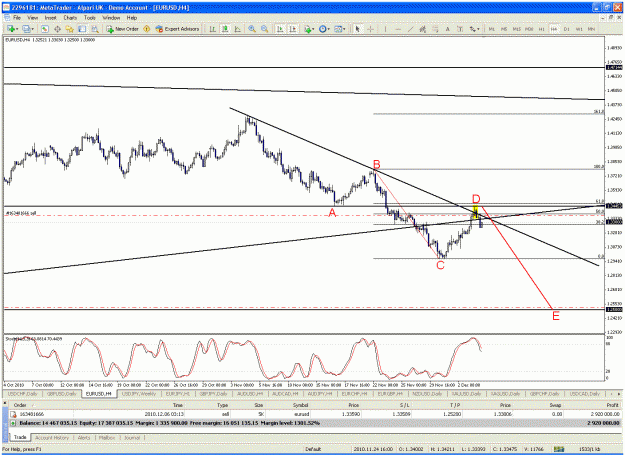Open the arrows objects dropdown

click(x=474, y=29)
